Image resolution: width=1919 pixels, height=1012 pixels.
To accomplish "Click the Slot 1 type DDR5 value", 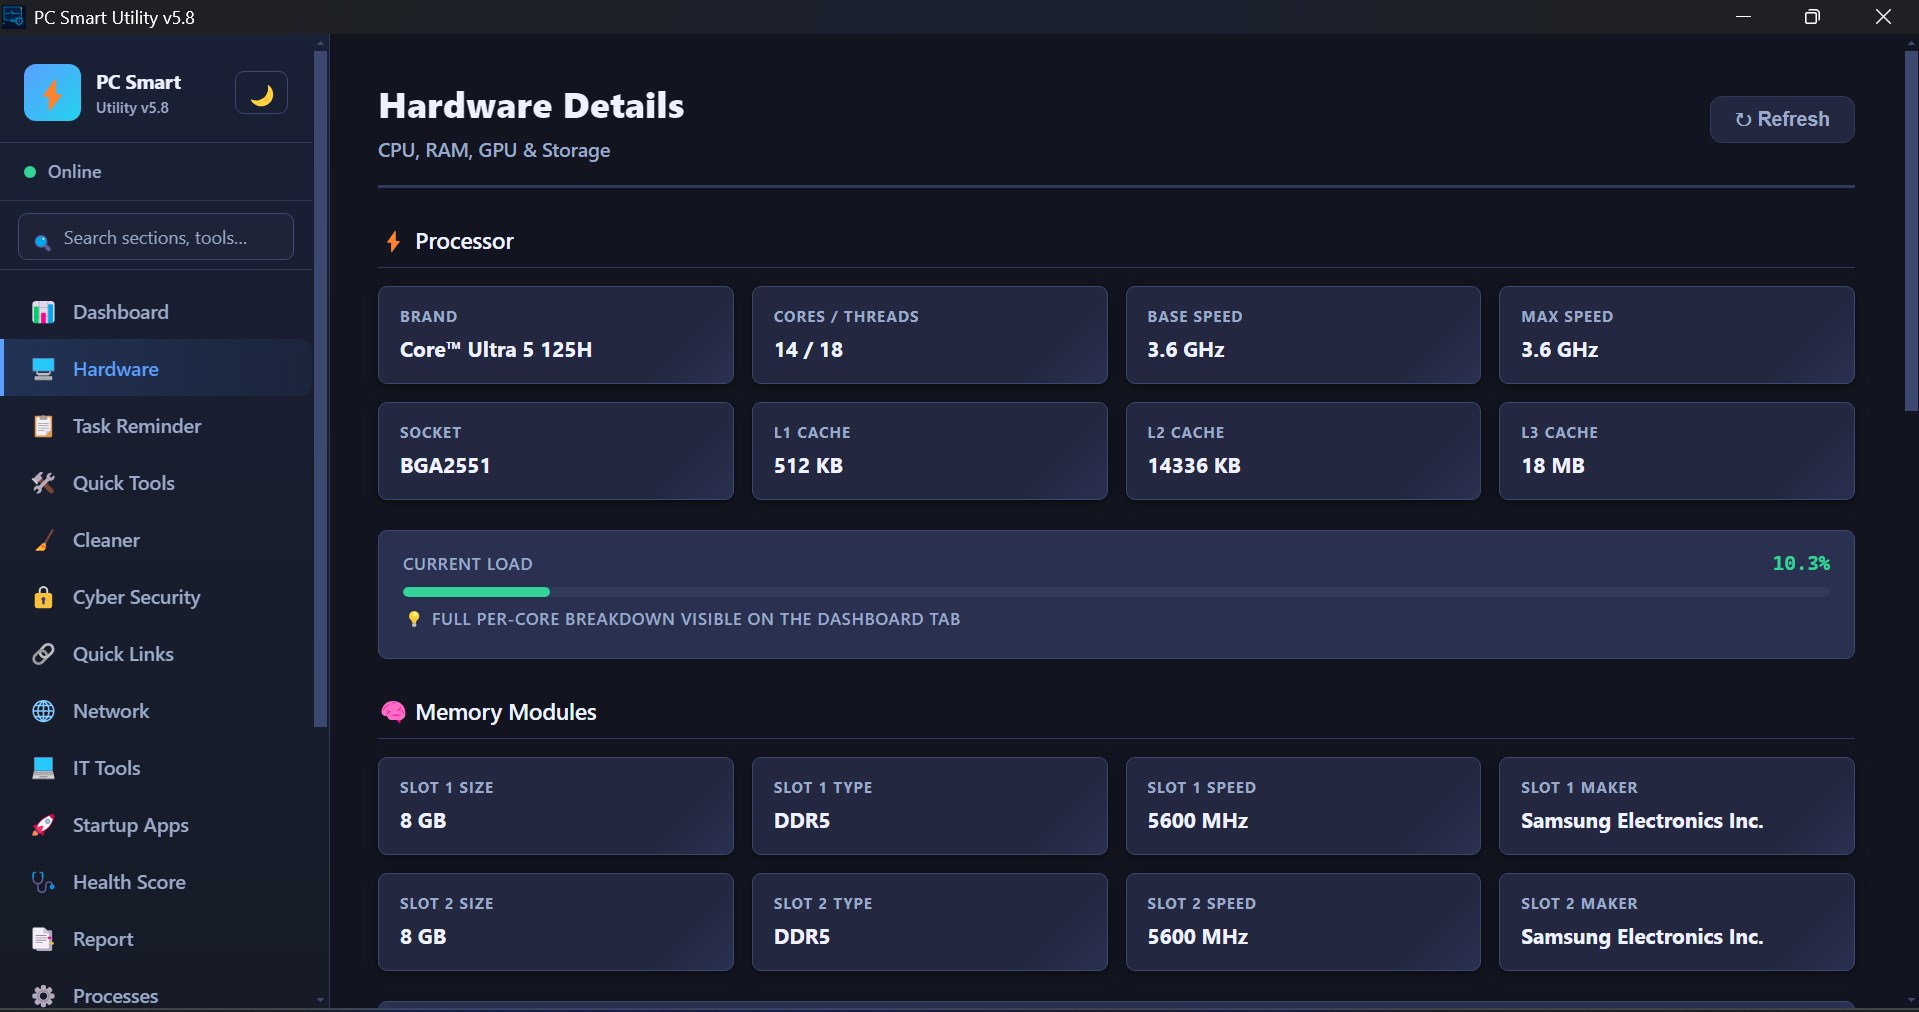I will 802,821.
